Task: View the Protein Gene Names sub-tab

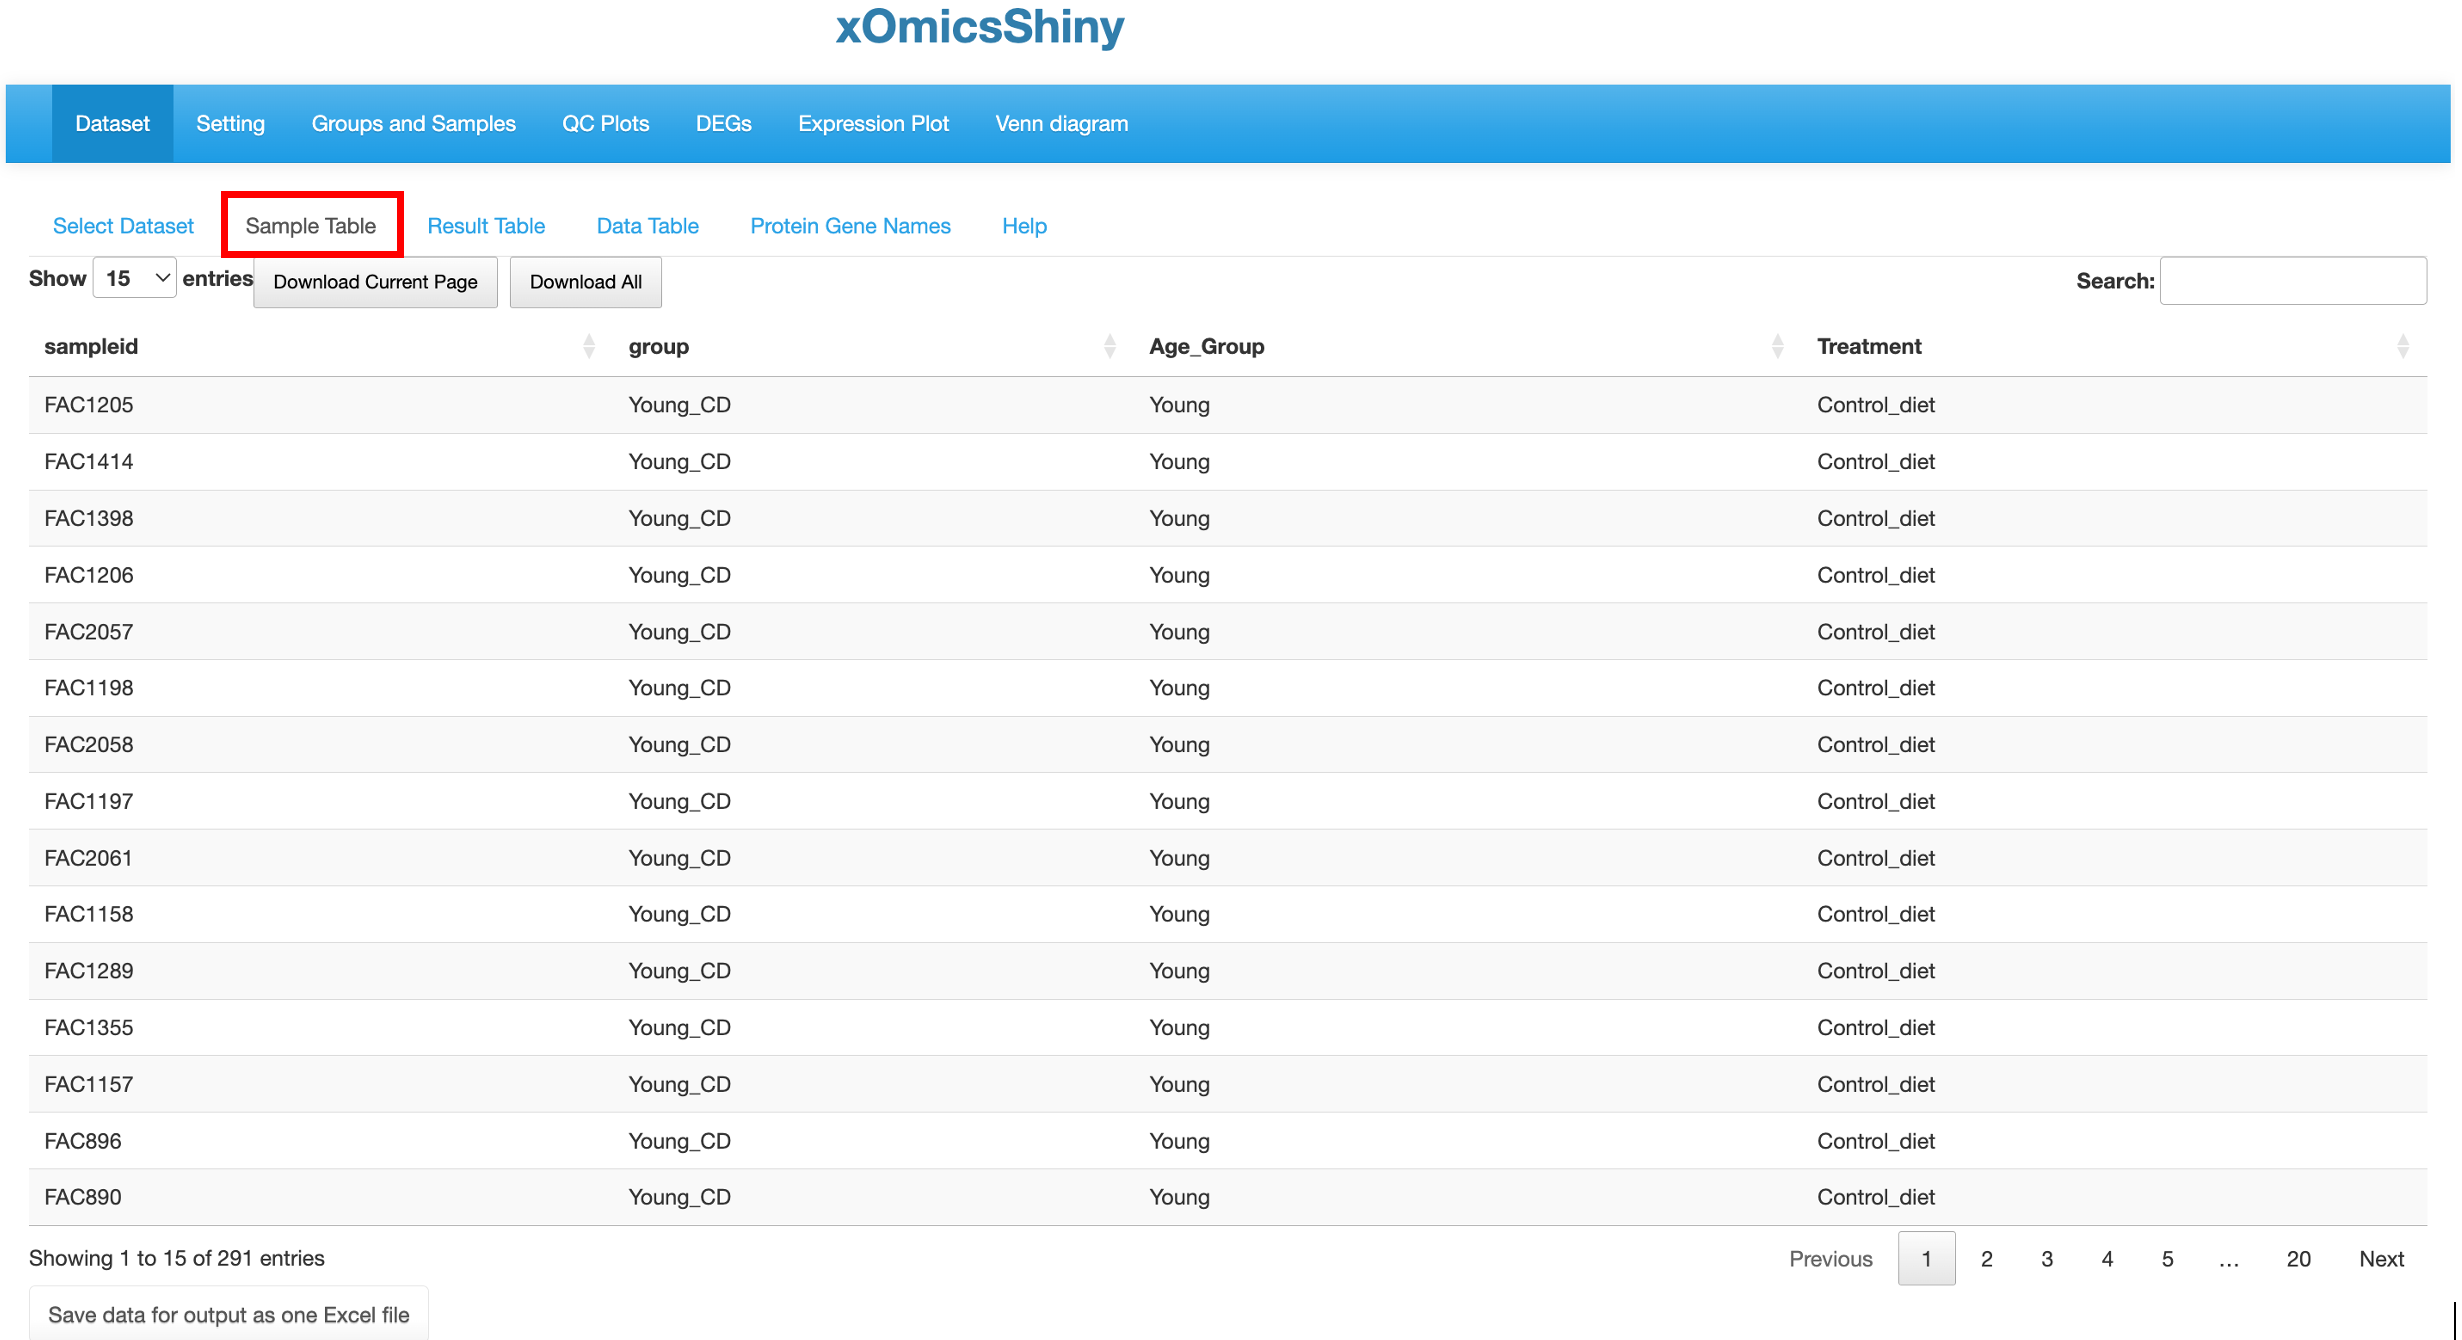Action: click(850, 226)
